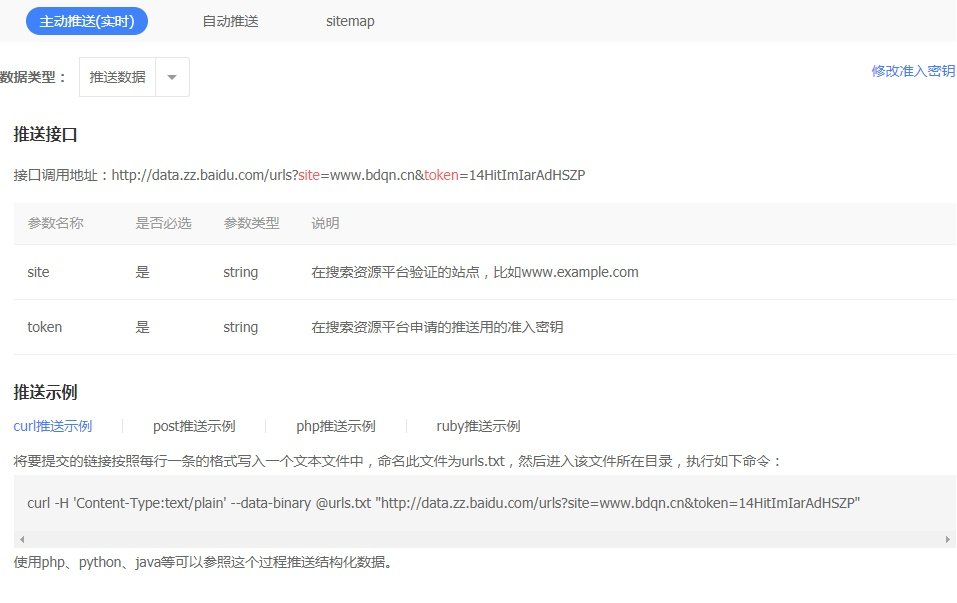The height and width of the screenshot is (603, 957).
Task: Select the 主动推送(实时) tab
Action: point(87,20)
